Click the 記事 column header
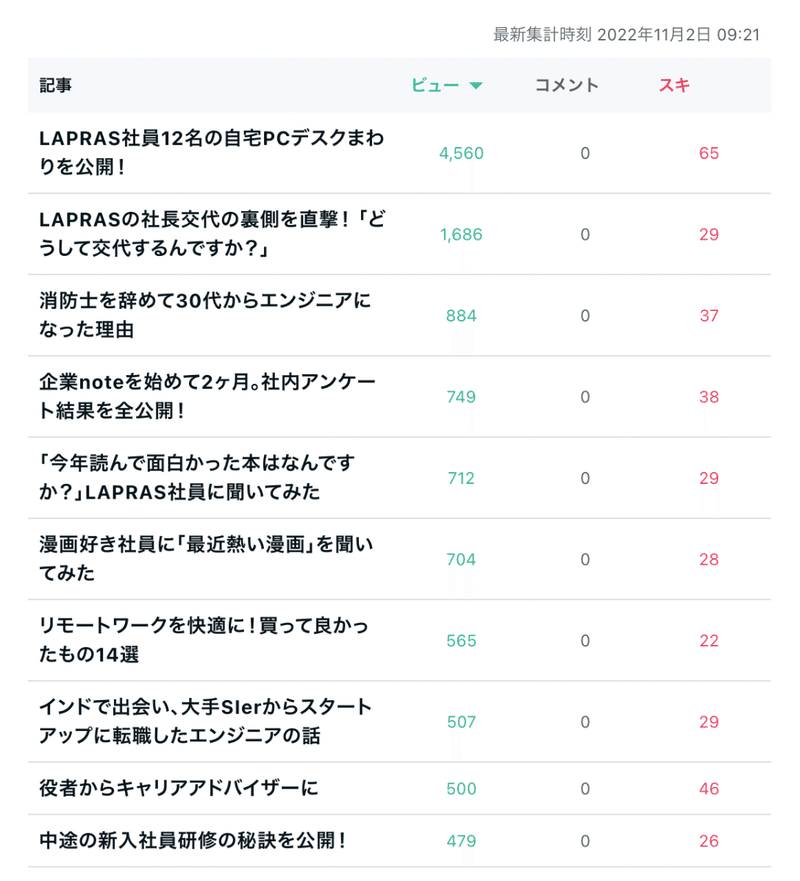 (56, 86)
